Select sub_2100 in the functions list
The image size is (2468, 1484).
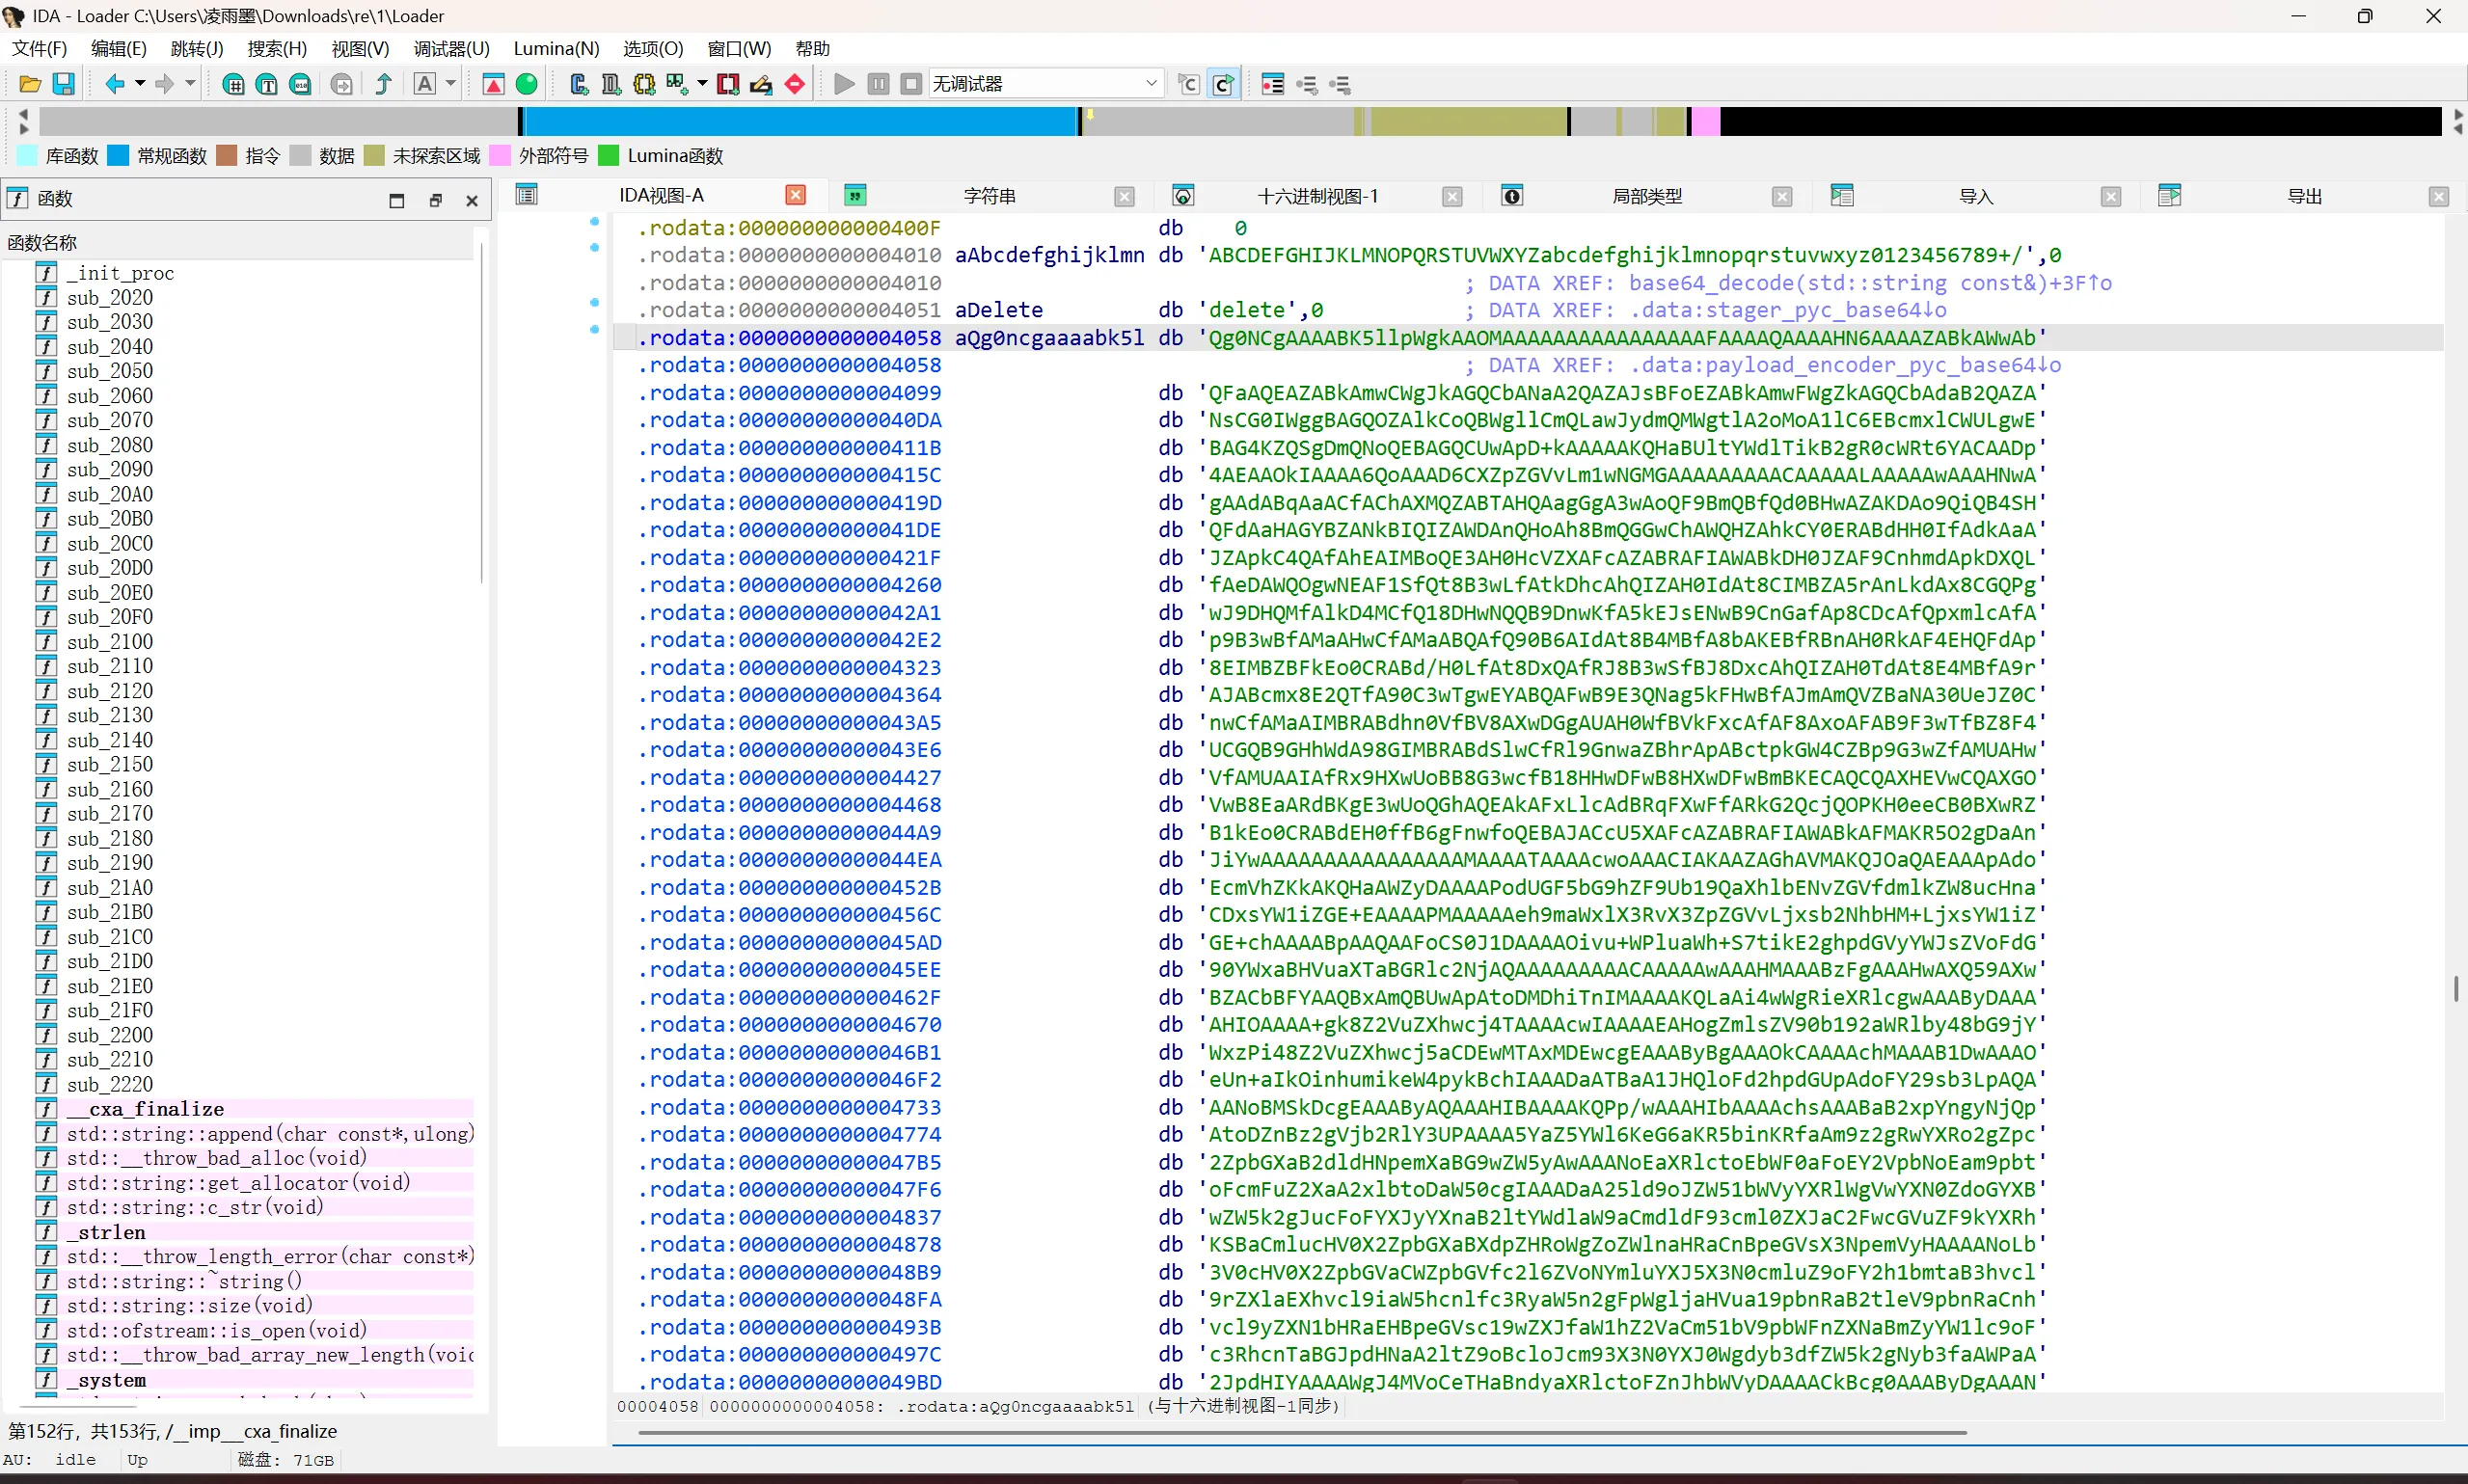[110, 642]
